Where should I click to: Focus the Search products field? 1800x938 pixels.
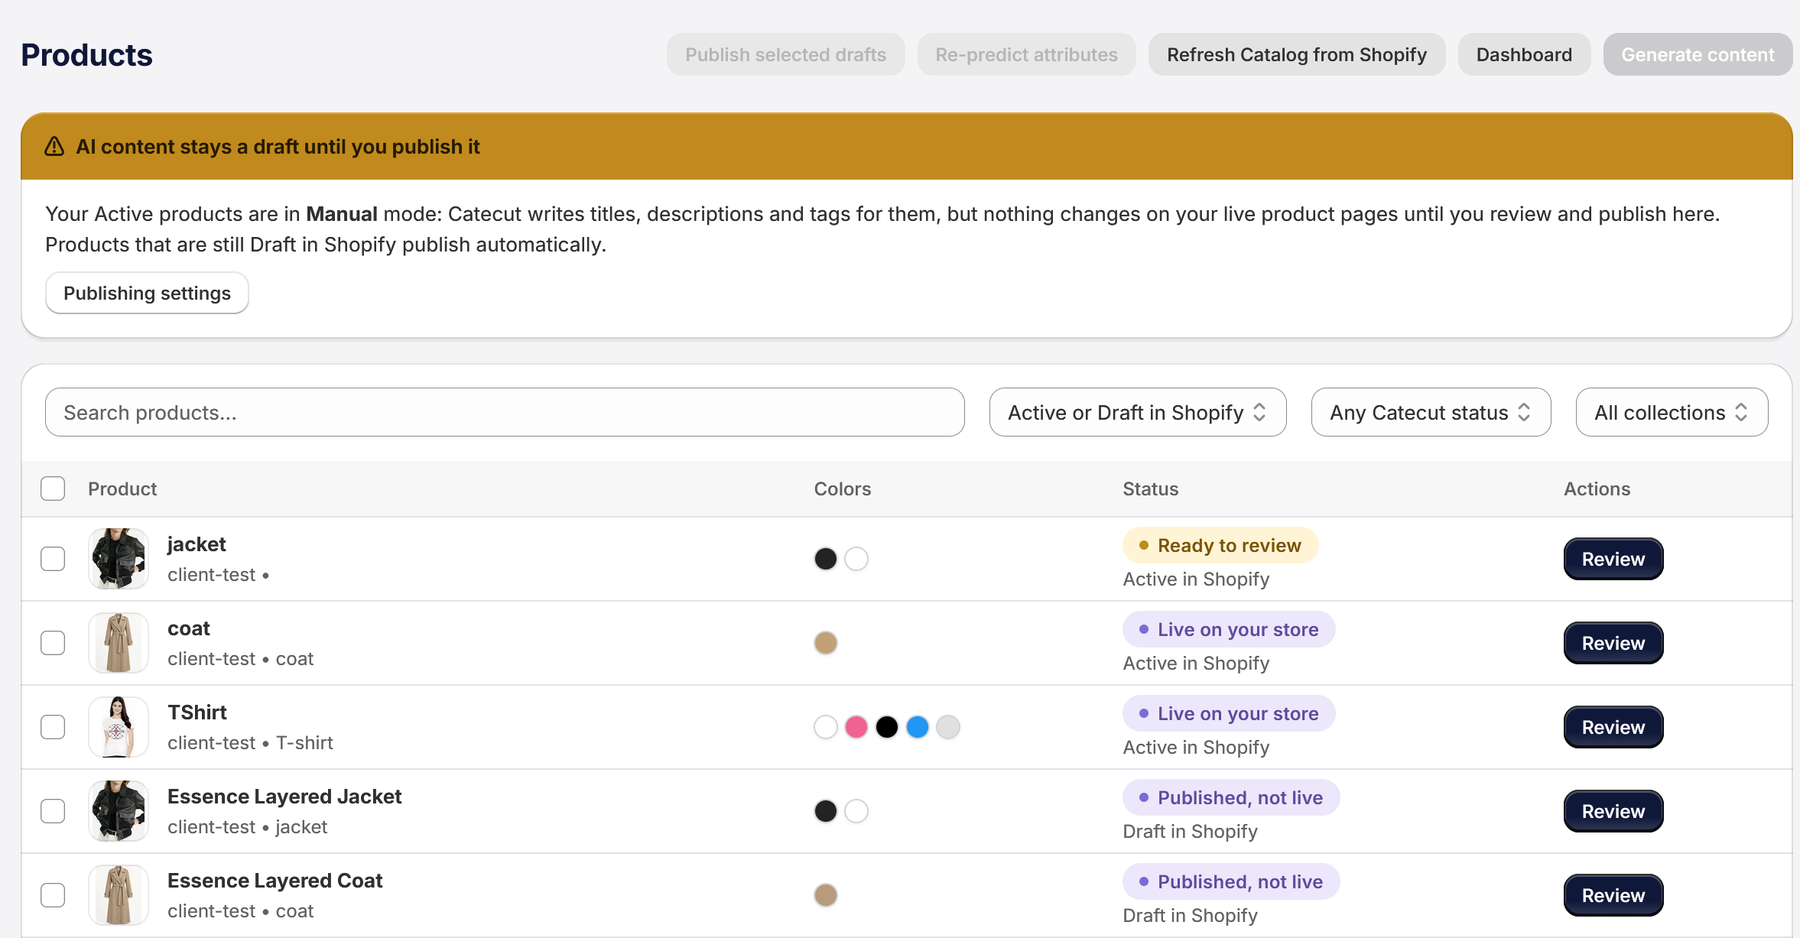pos(505,413)
